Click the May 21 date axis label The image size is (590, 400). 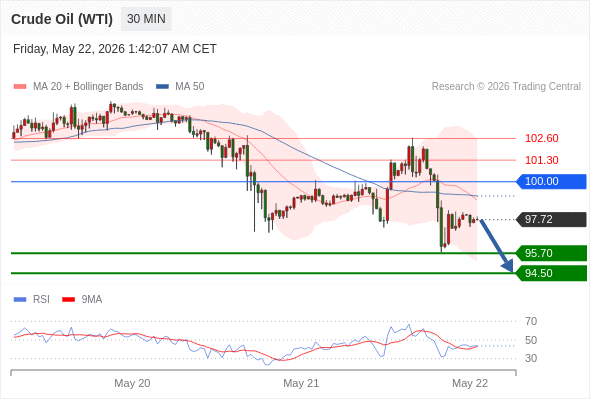pyautogui.click(x=301, y=383)
